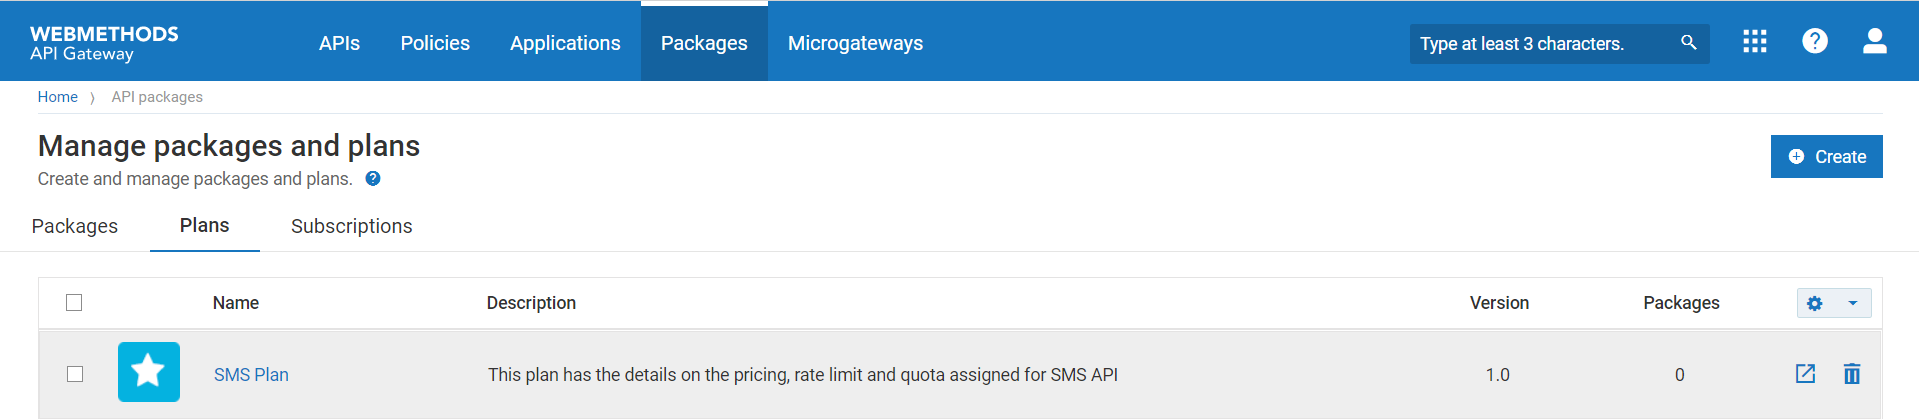Click the help icon beside the page subtitle
Image resolution: width=1919 pixels, height=419 pixels.
point(373,179)
